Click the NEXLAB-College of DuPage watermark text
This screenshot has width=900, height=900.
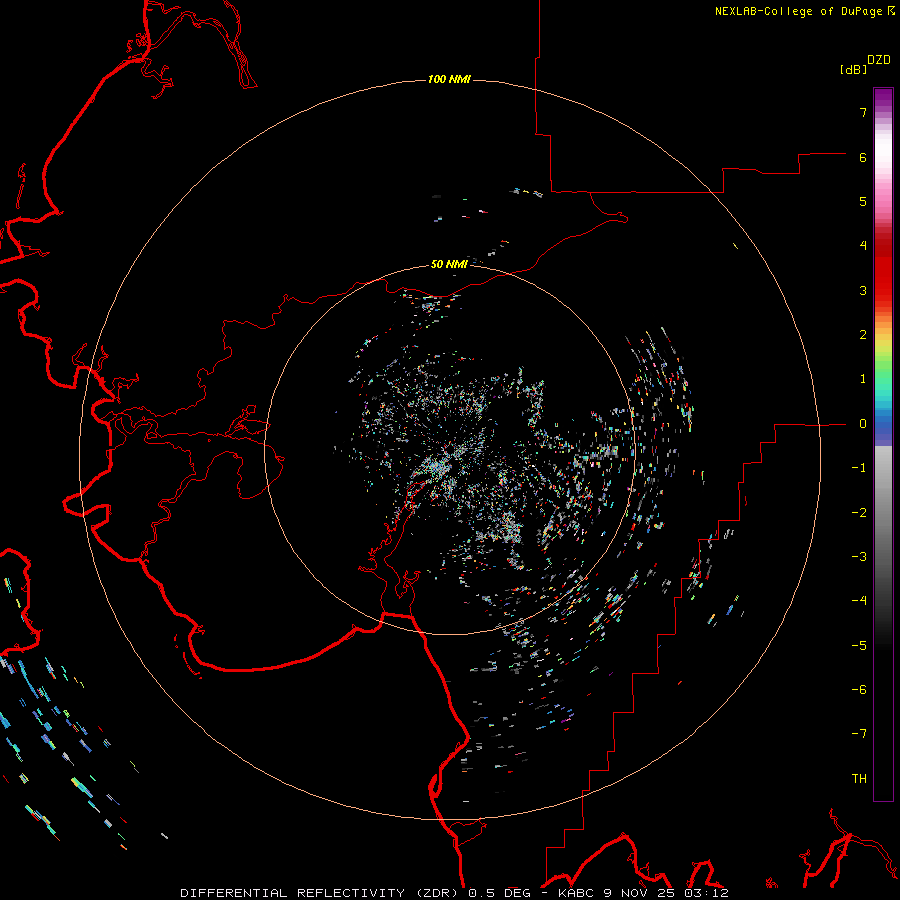pyautogui.click(x=804, y=11)
